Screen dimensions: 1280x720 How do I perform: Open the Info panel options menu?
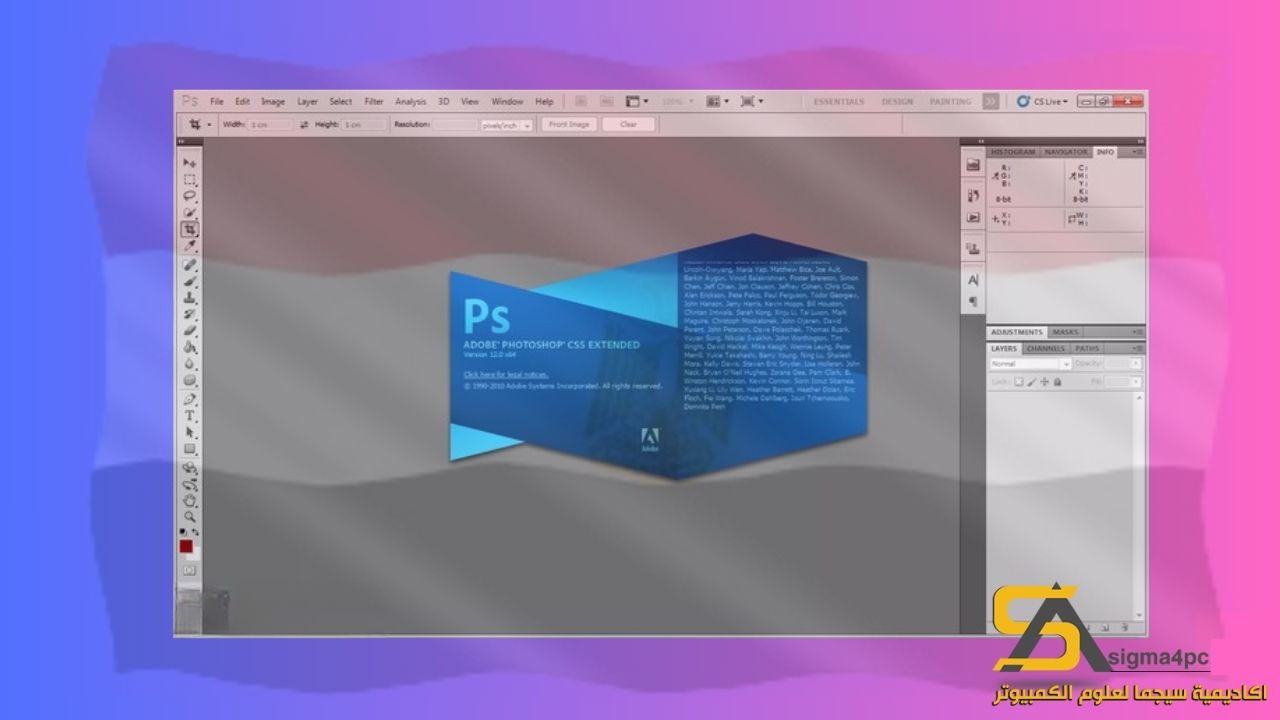coord(1138,152)
